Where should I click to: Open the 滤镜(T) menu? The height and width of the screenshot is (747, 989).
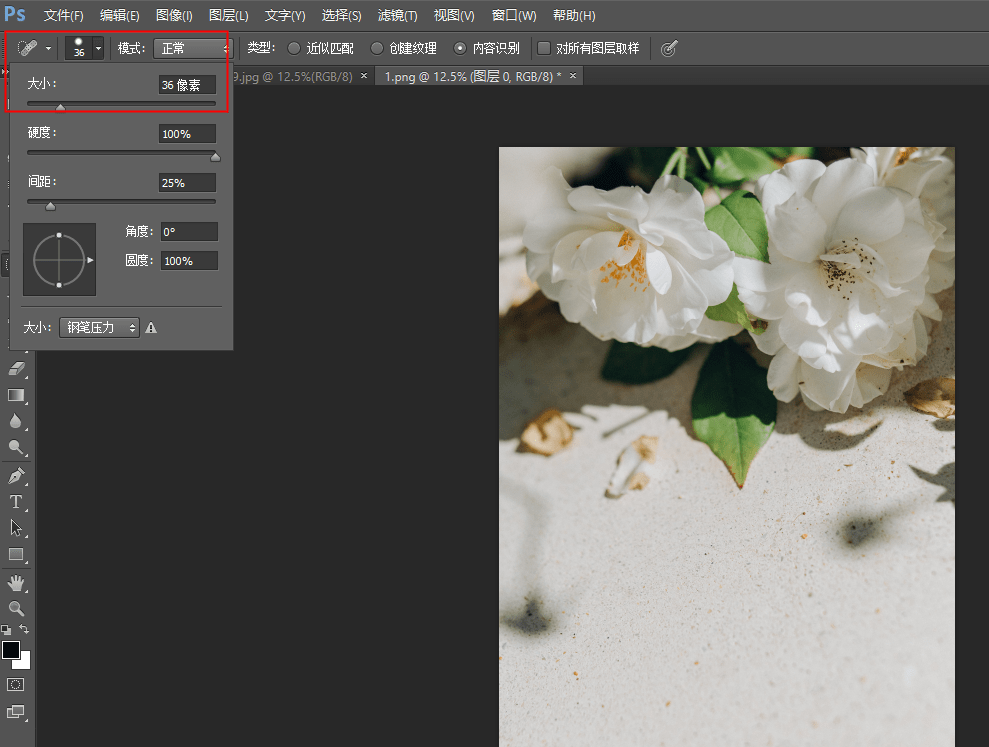tap(397, 16)
